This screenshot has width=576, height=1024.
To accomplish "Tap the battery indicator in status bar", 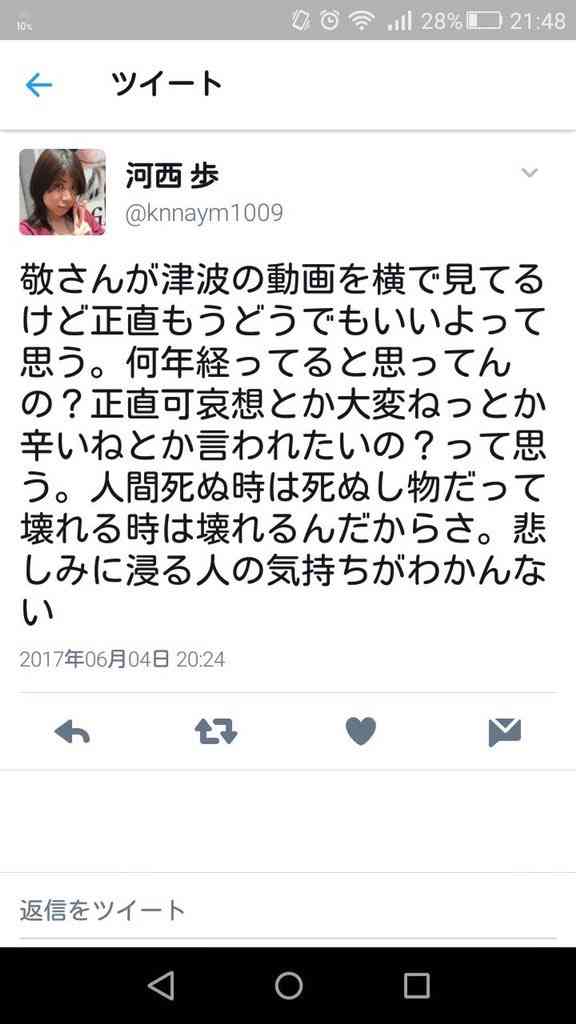I will pyautogui.click(x=484, y=21).
